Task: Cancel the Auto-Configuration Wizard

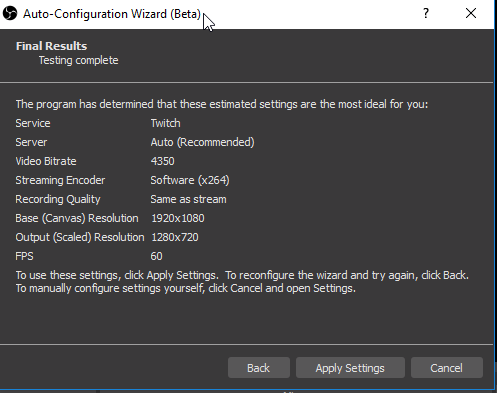Action: (x=447, y=368)
